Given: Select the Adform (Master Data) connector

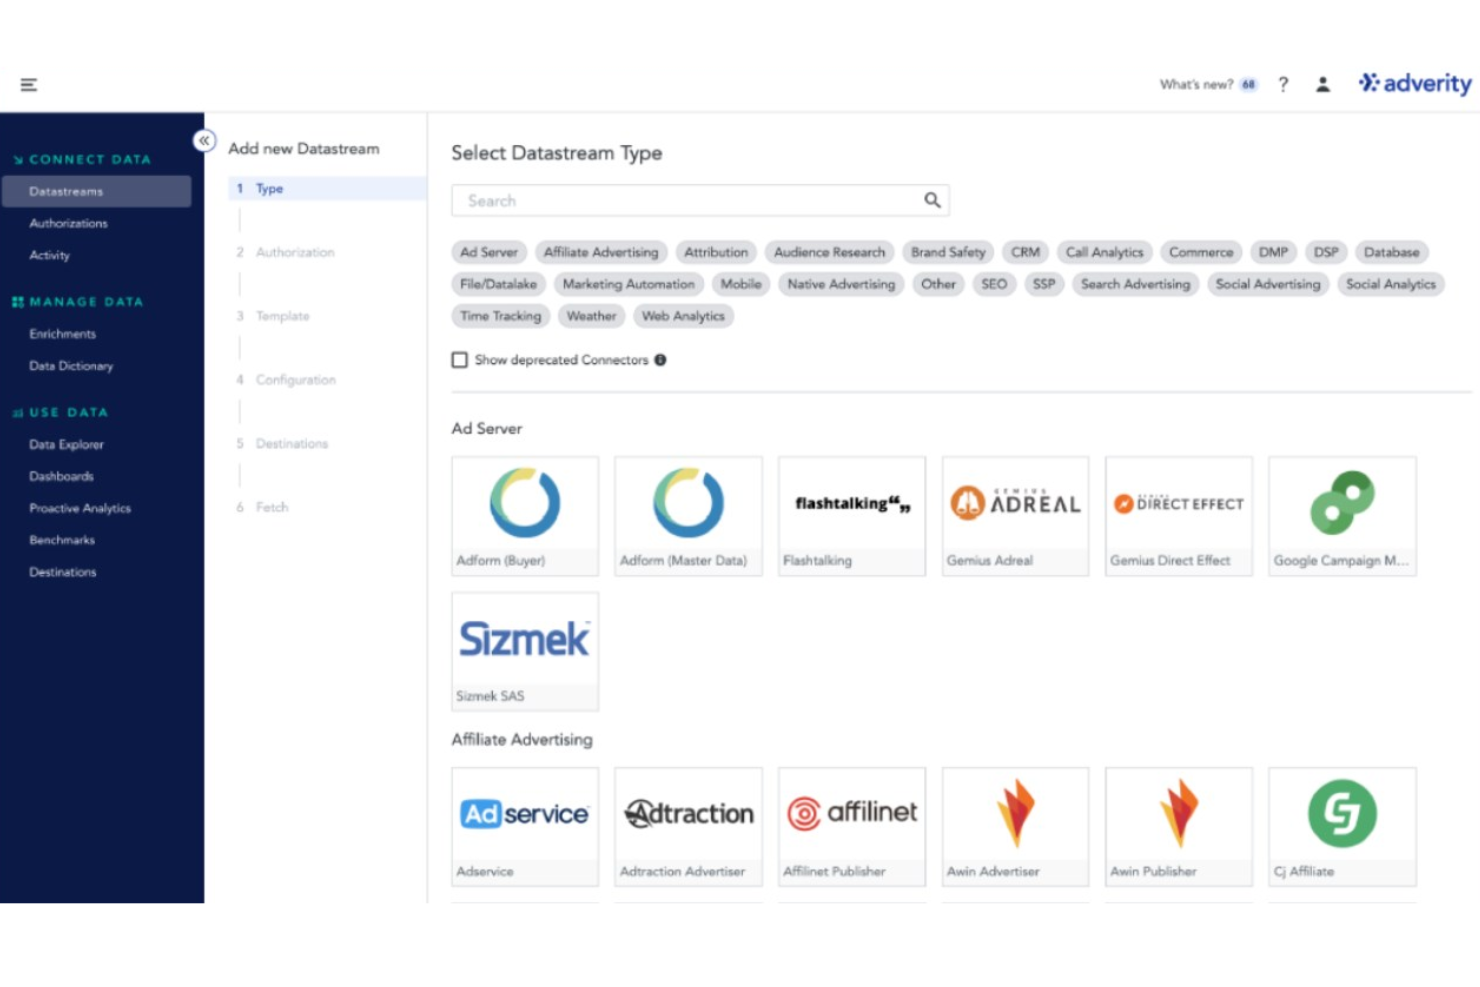Looking at the screenshot, I should 688,516.
